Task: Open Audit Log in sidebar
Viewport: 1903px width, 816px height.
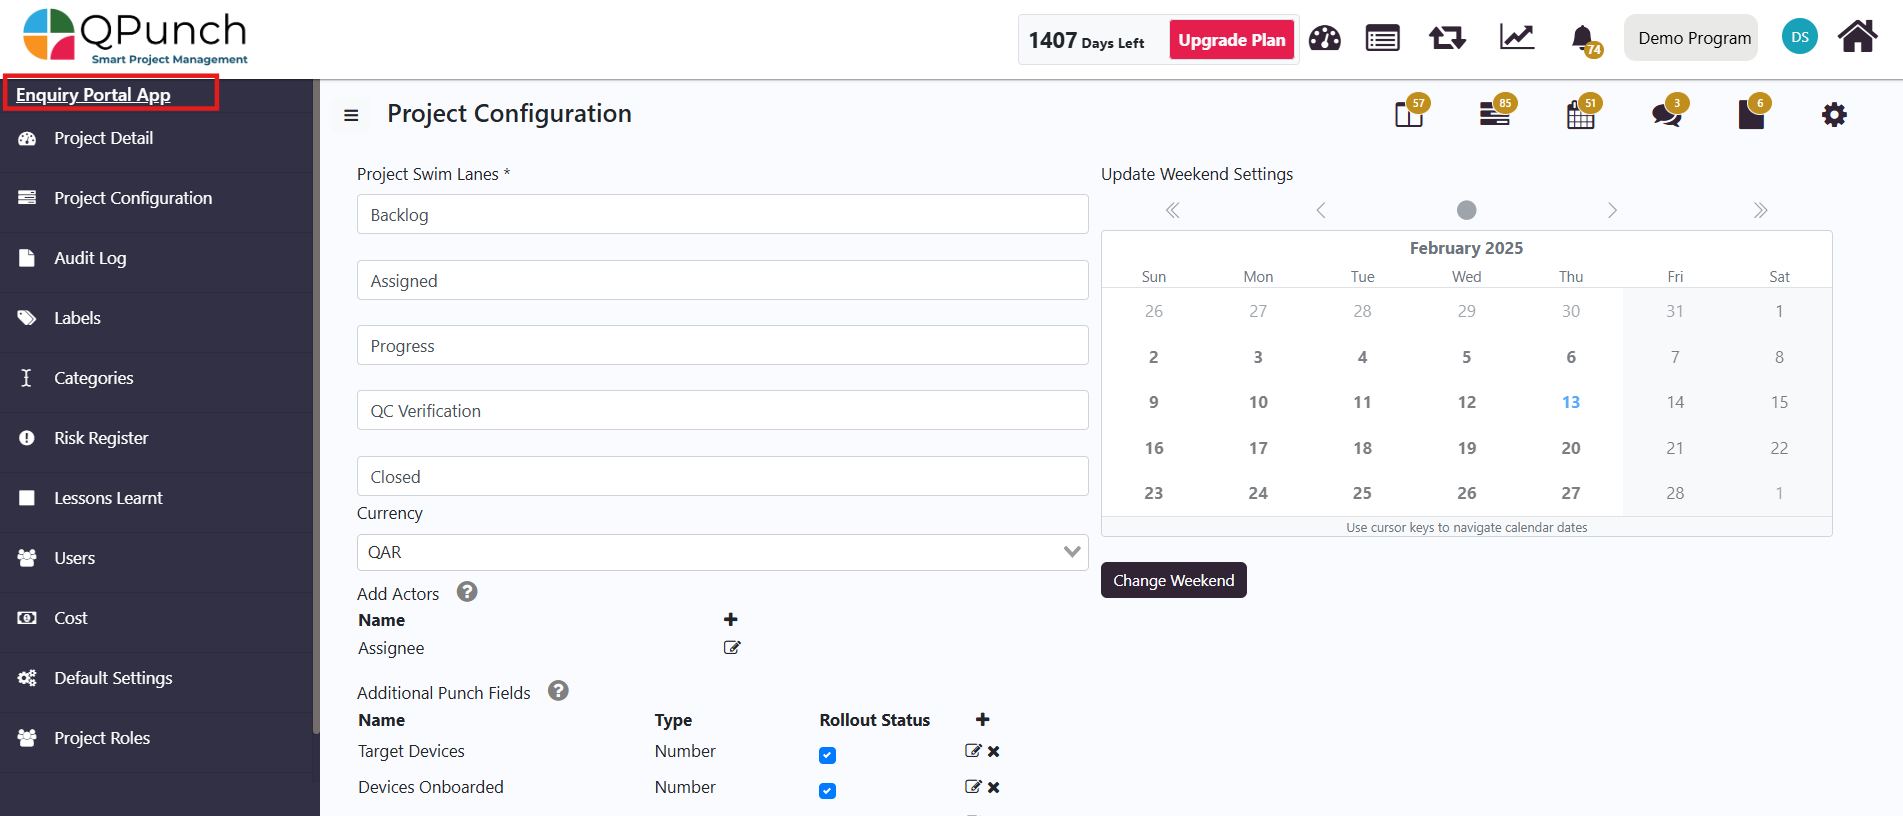Action: [x=157, y=258]
